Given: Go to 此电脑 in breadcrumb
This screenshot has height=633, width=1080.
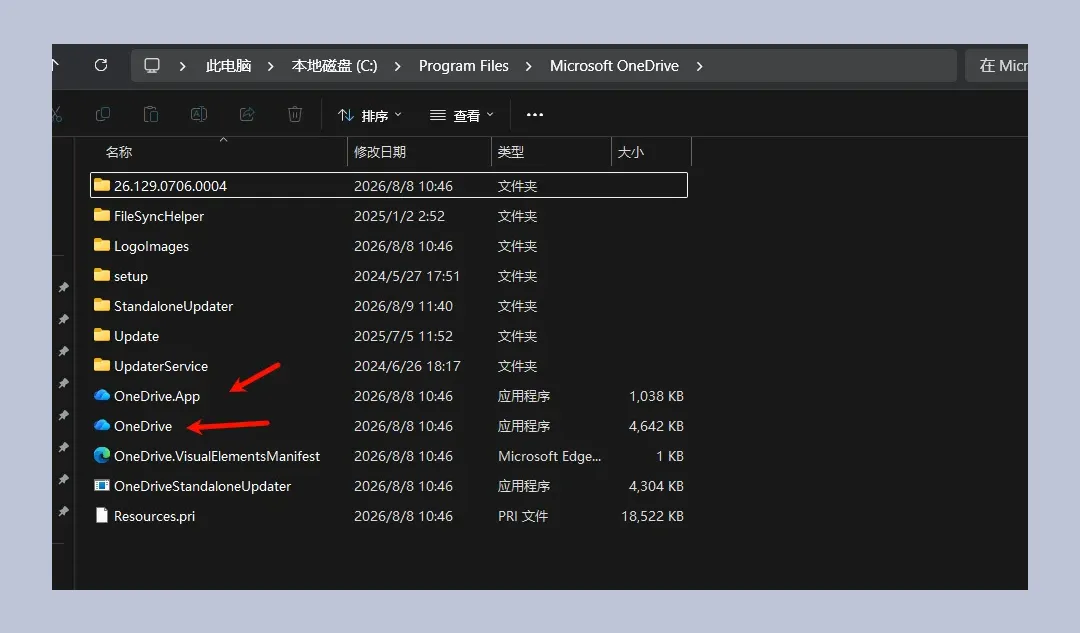Looking at the screenshot, I should (229, 66).
